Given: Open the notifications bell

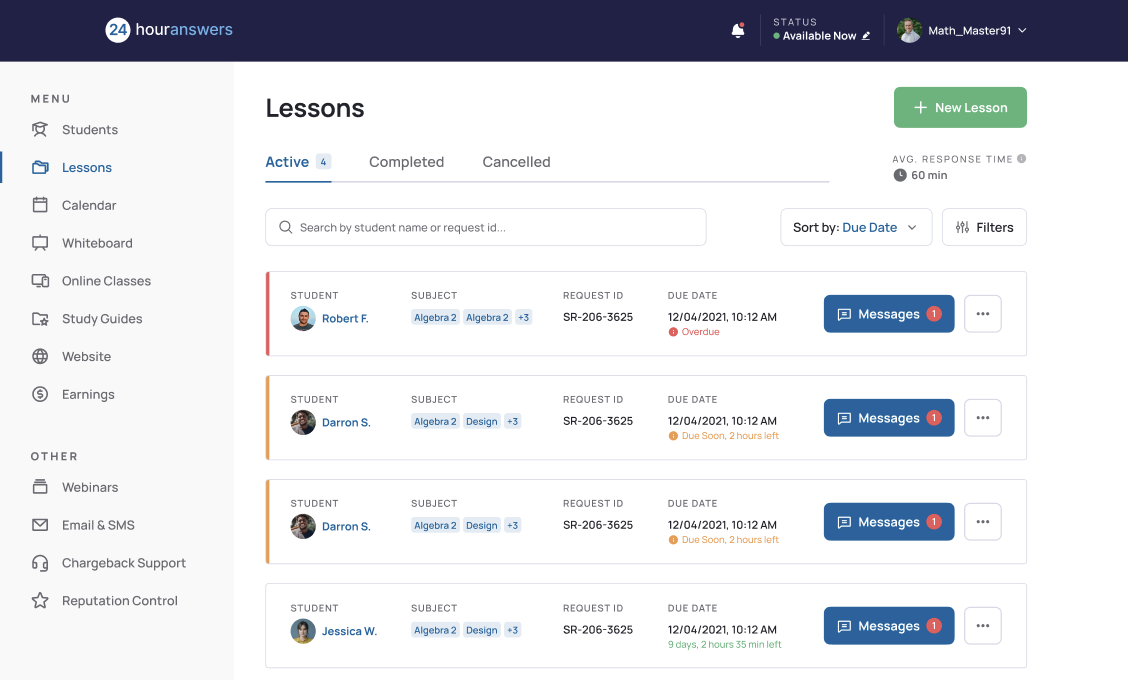Looking at the screenshot, I should point(737,30).
